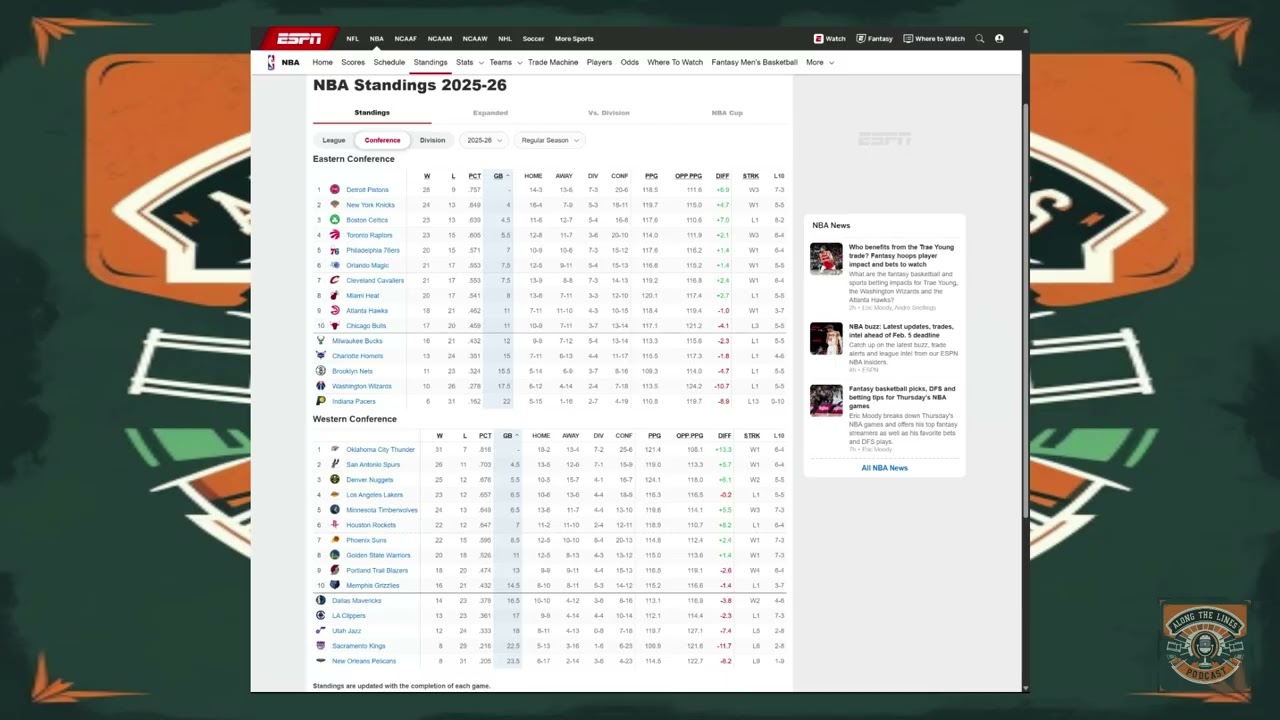Expand the Stats menu in NBA navigation

468,62
